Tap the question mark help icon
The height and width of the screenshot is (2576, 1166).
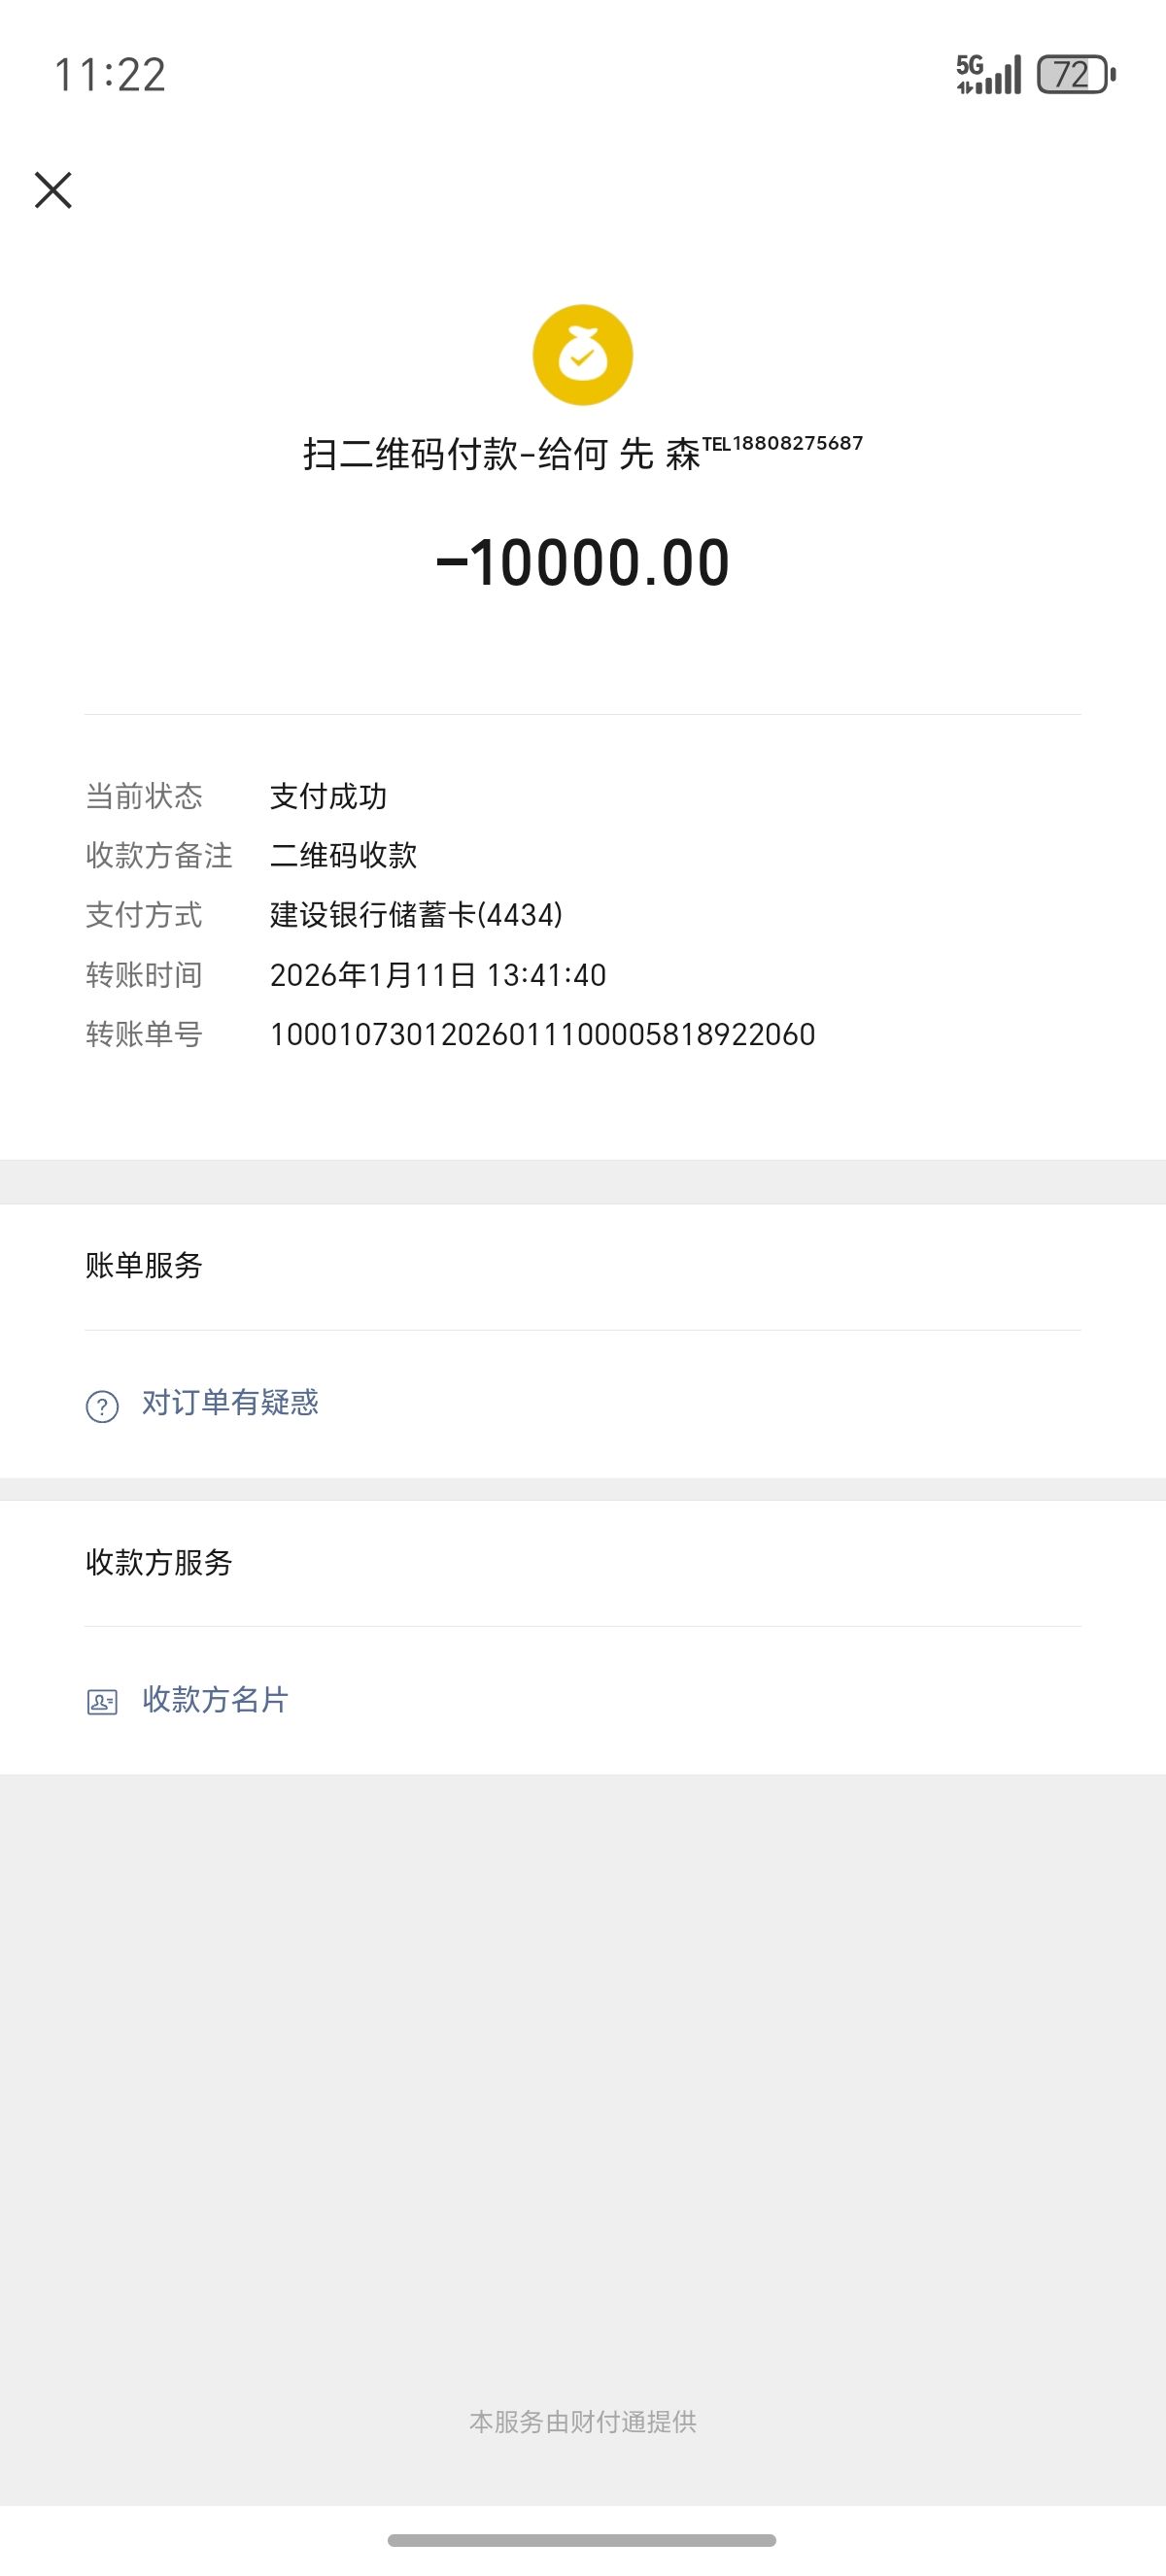coord(102,1406)
